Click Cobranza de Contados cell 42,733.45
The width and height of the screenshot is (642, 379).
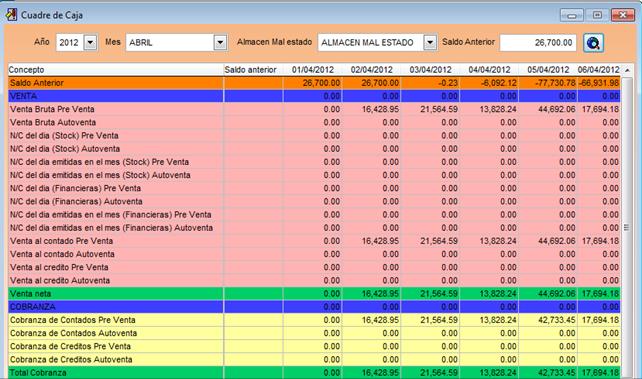point(548,320)
